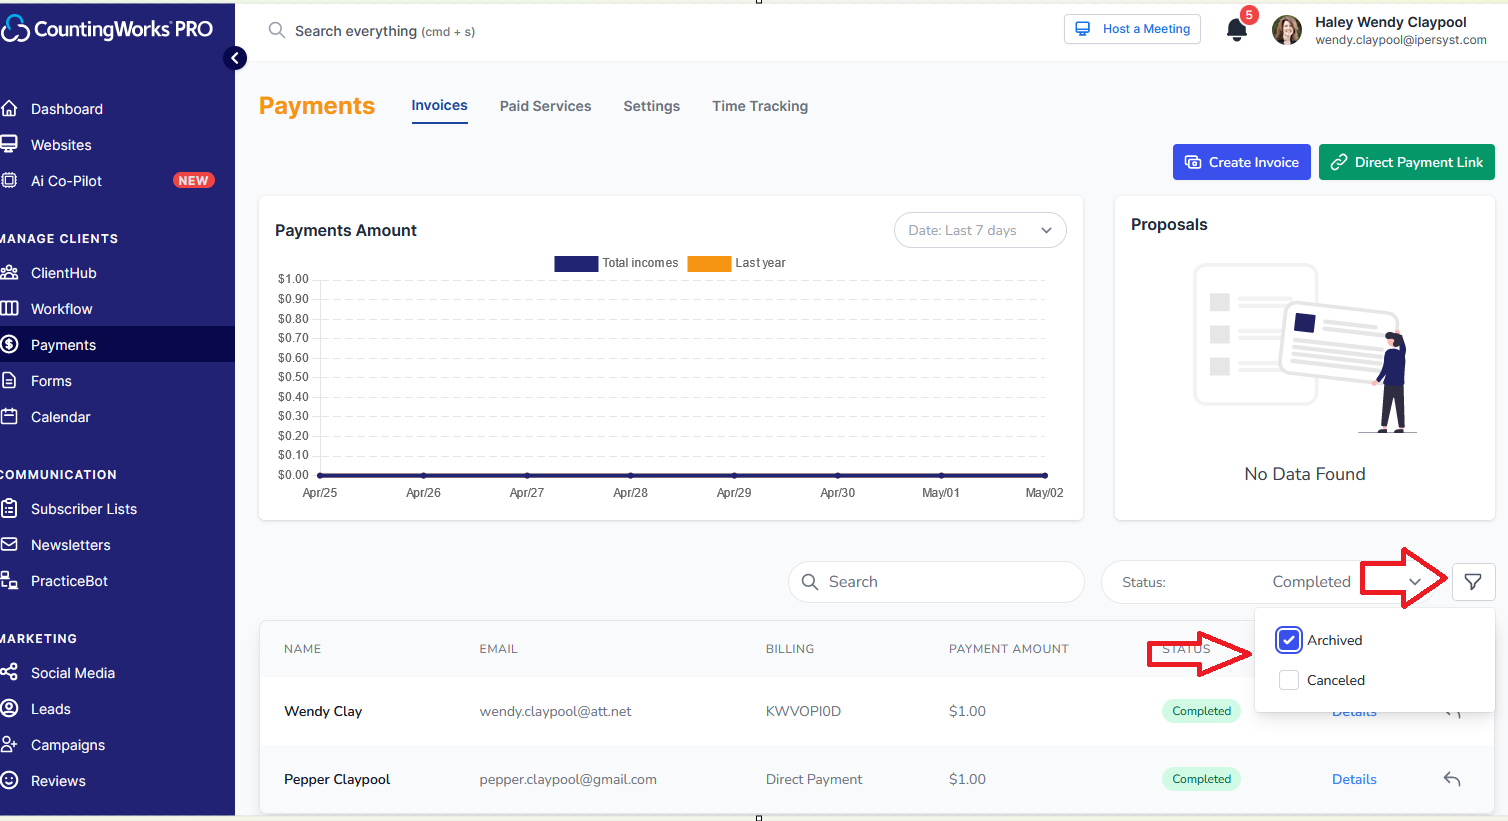Sort by the NAME column header

(302, 649)
